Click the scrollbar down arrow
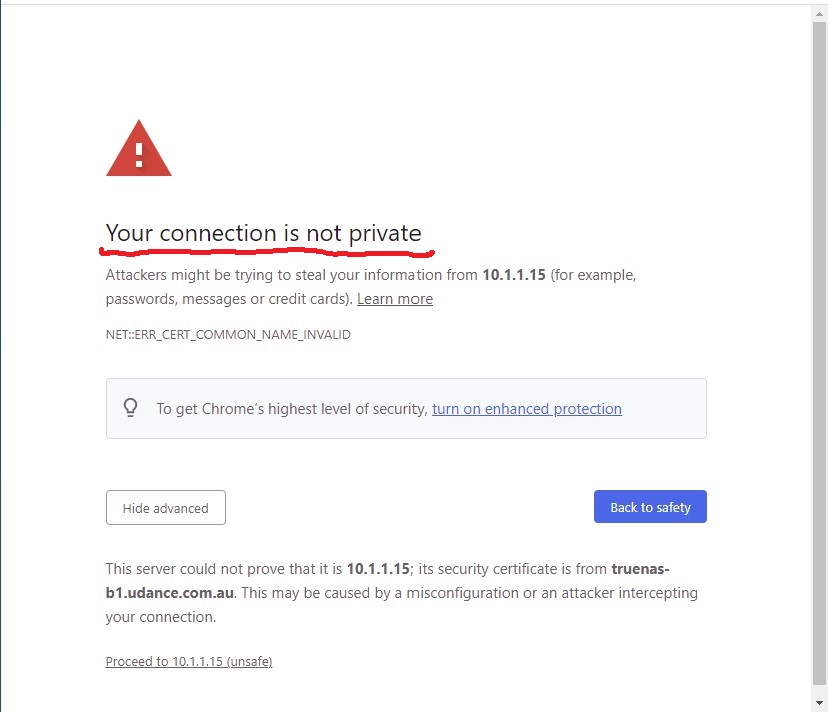The width and height of the screenshot is (828, 712). [820, 702]
